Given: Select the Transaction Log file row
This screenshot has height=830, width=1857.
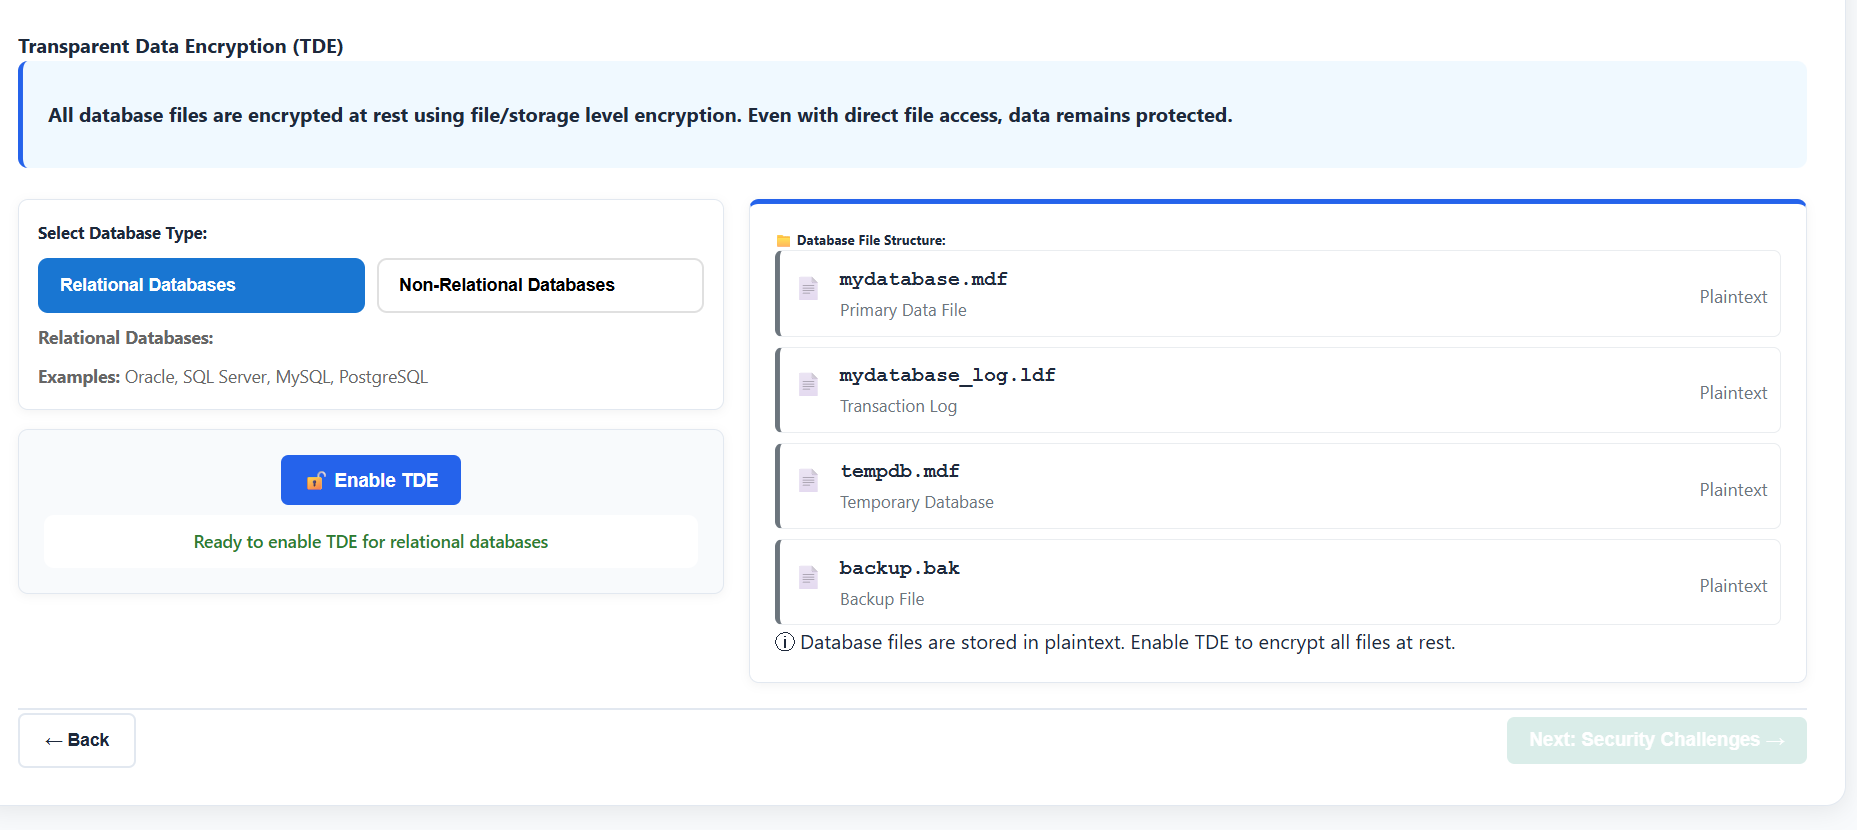Looking at the screenshot, I should 1250,390.
